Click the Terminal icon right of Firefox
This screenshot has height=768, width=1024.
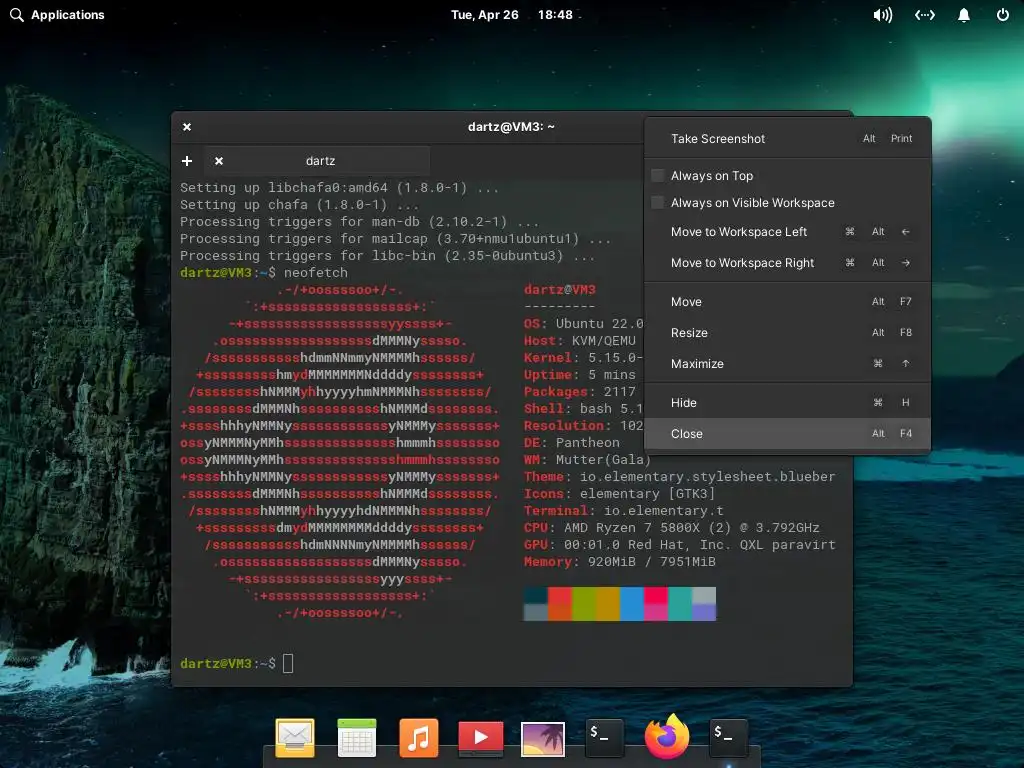(x=728, y=737)
